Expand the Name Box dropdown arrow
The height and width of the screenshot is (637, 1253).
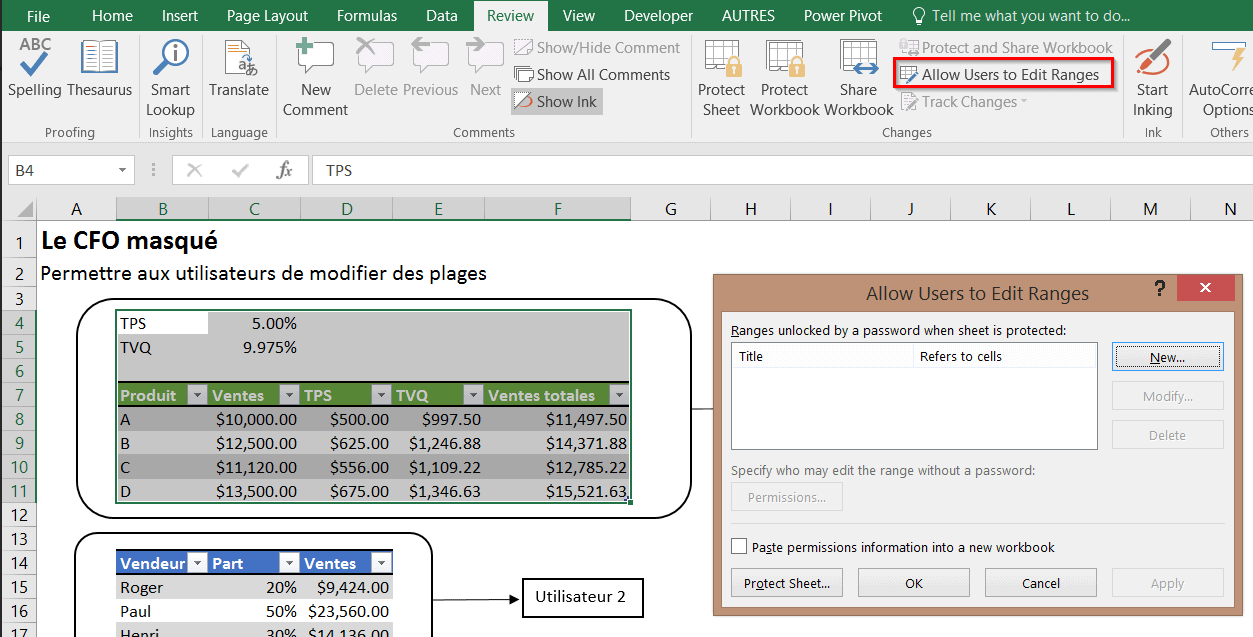(123, 171)
